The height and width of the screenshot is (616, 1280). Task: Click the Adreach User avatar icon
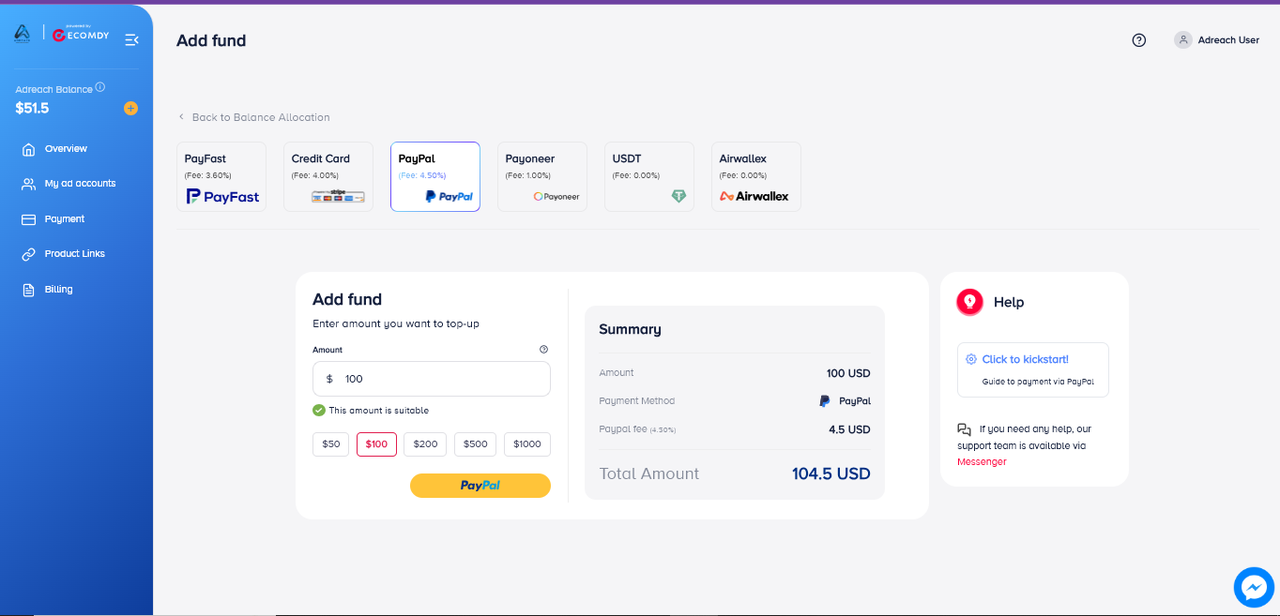pos(1183,40)
